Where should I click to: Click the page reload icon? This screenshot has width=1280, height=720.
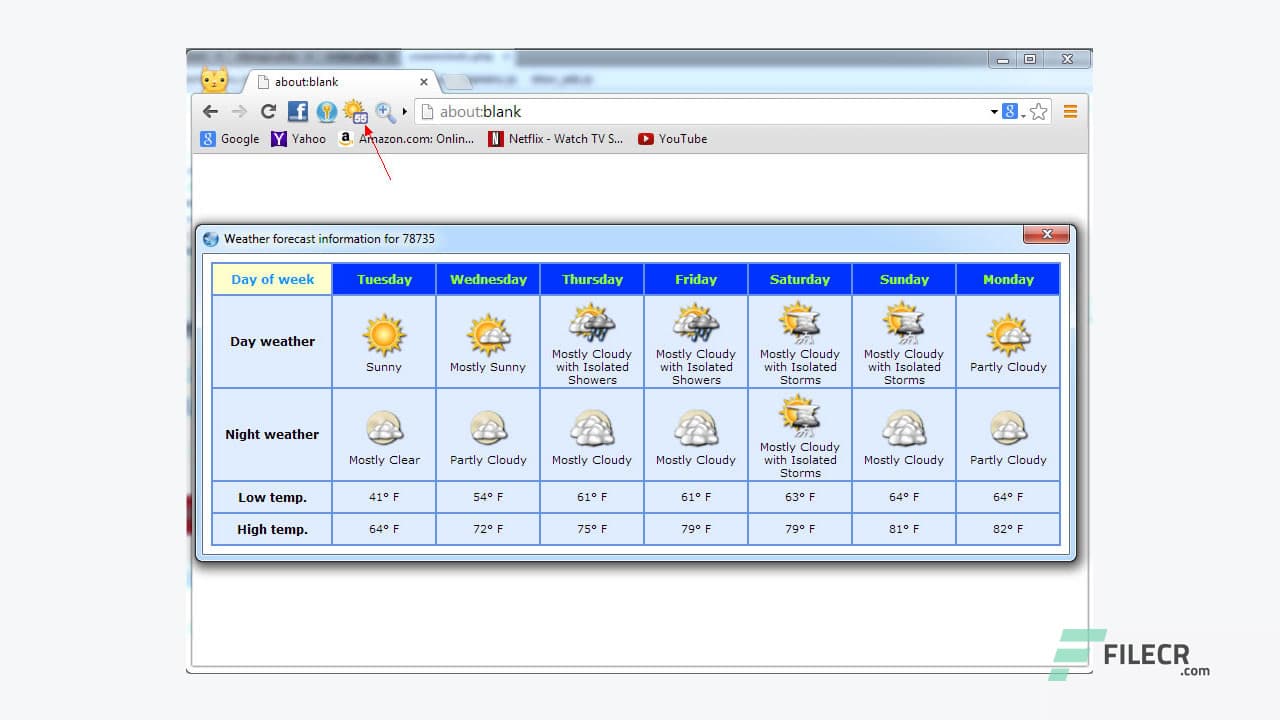pyautogui.click(x=267, y=112)
